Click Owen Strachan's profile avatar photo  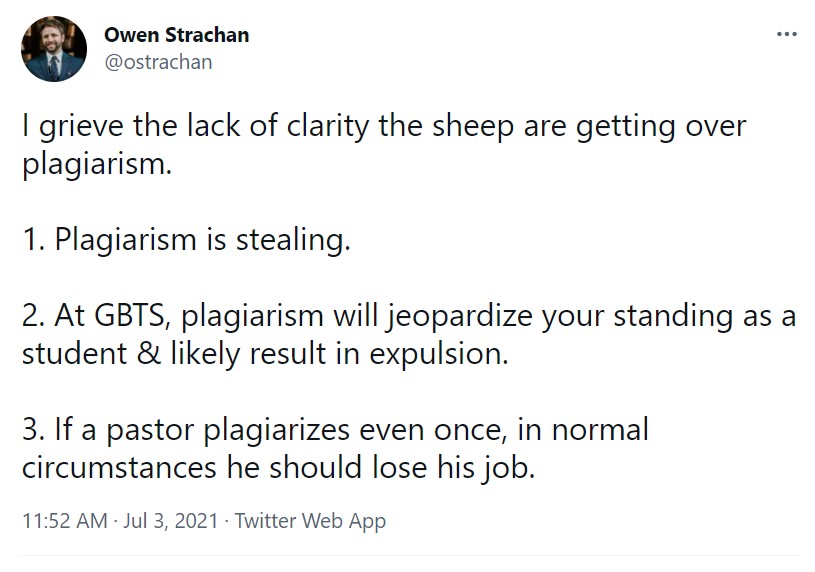point(55,49)
